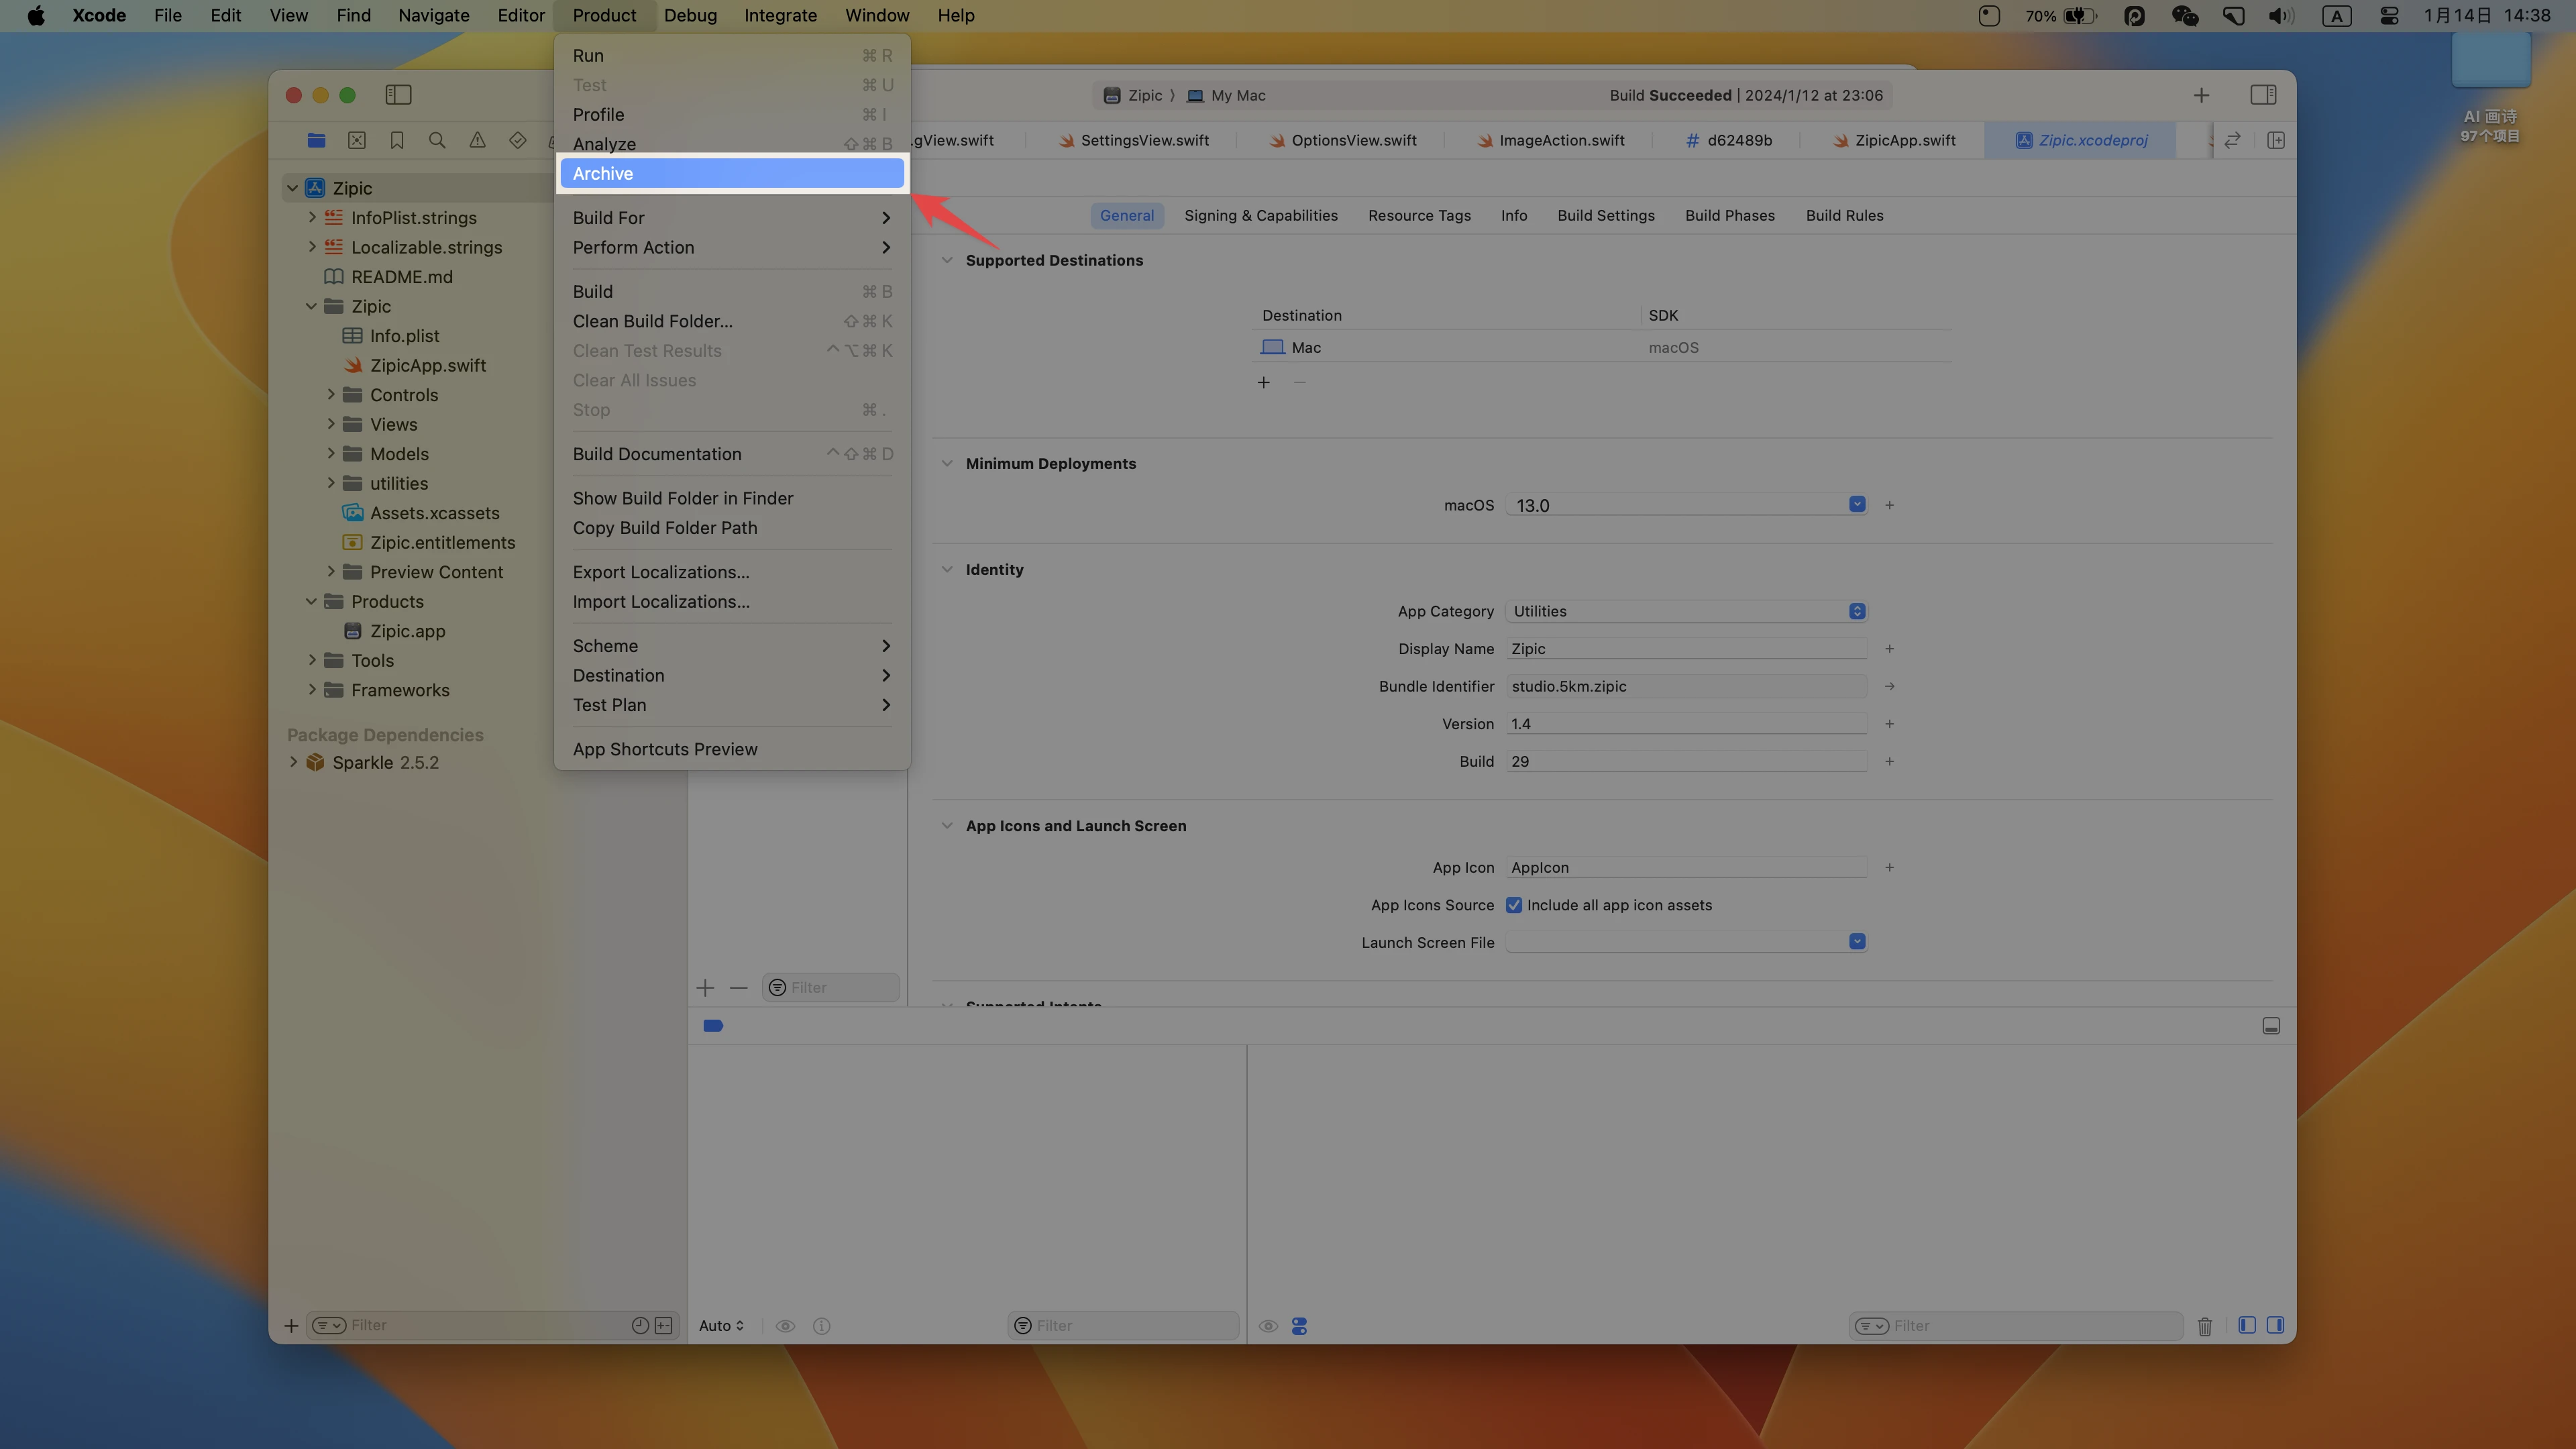Collapse the Identity section
Viewport: 2576px width, 1449px height.
[946, 569]
